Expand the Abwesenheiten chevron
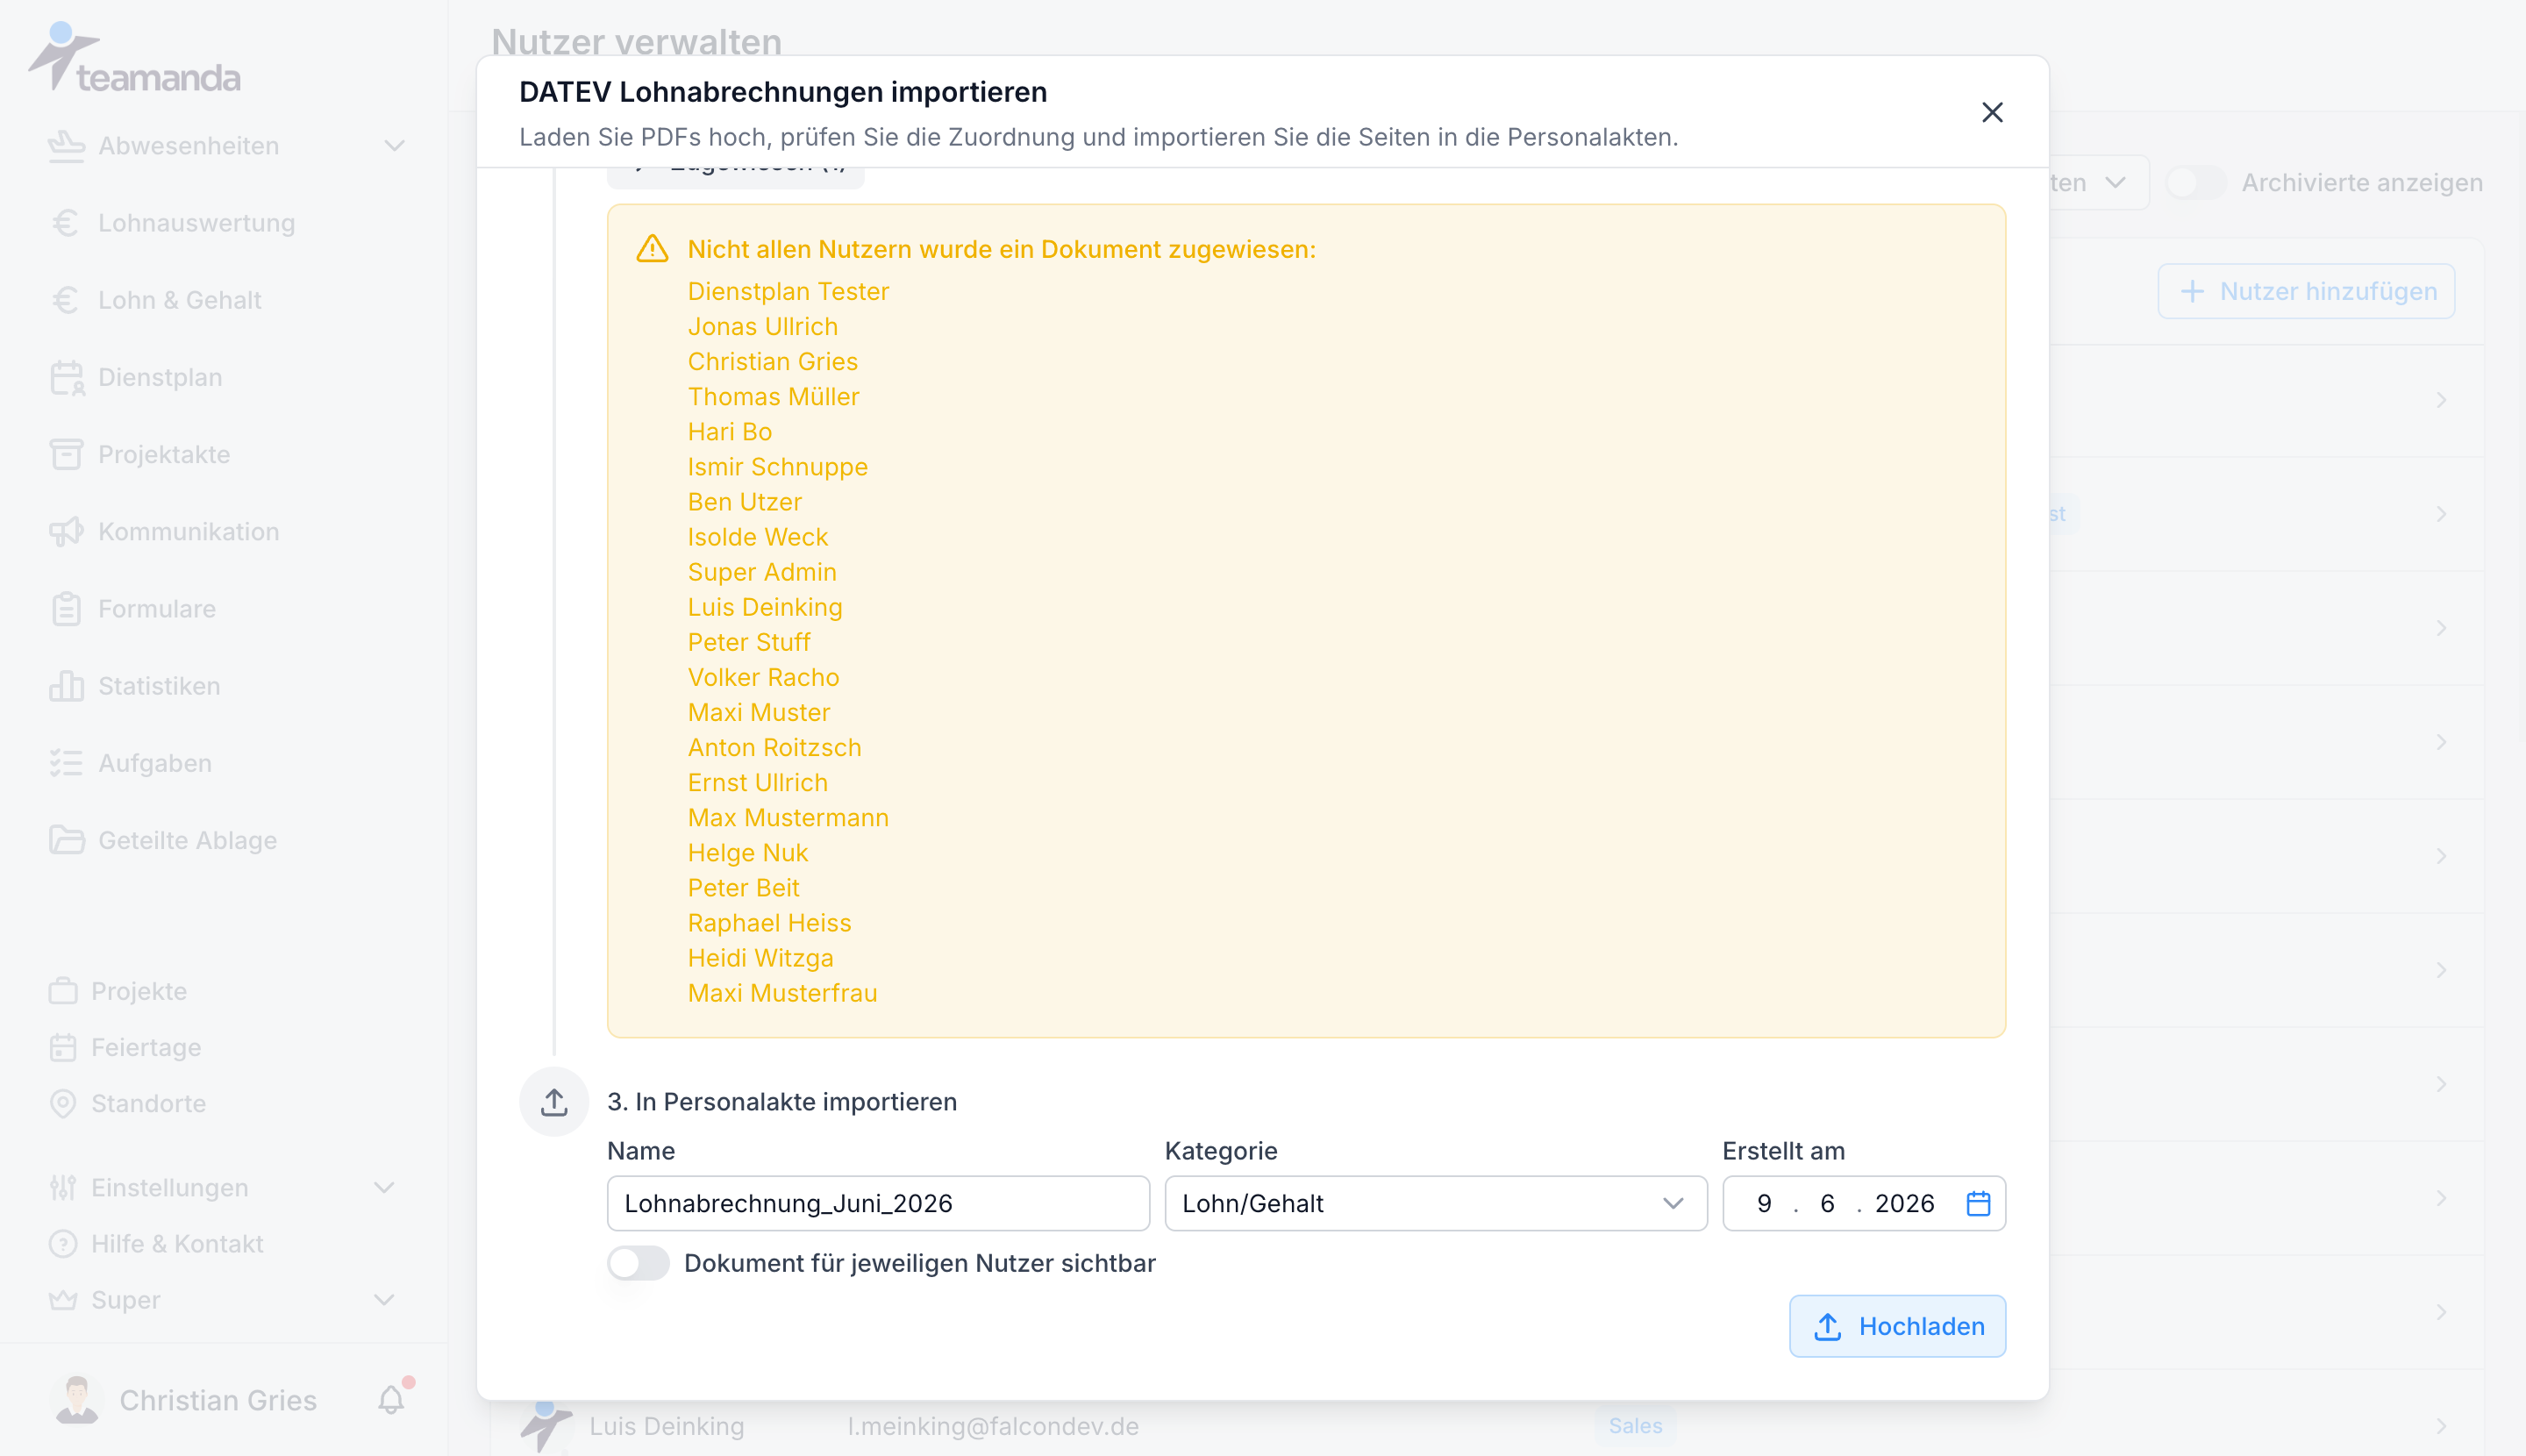Viewport: 2526px width, 1456px height. 394,146
